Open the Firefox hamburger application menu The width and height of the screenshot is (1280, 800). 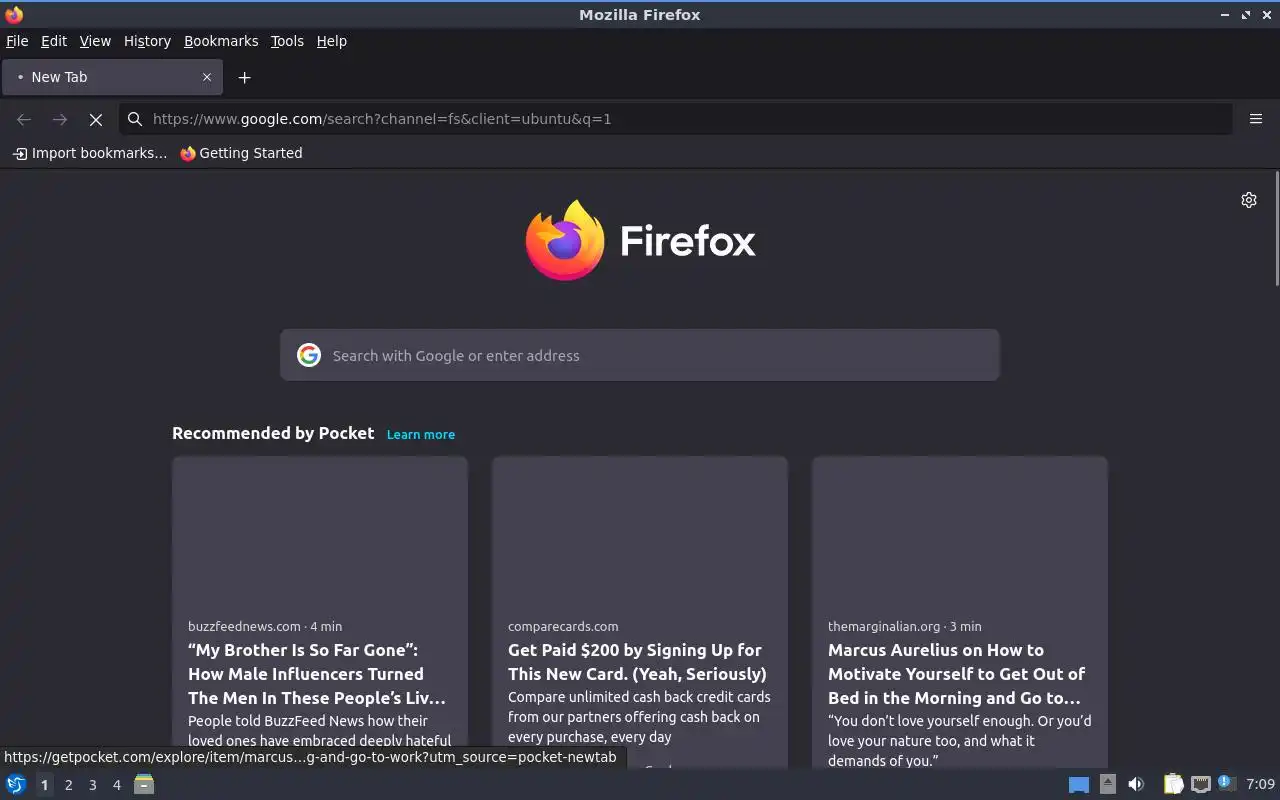click(x=1256, y=119)
